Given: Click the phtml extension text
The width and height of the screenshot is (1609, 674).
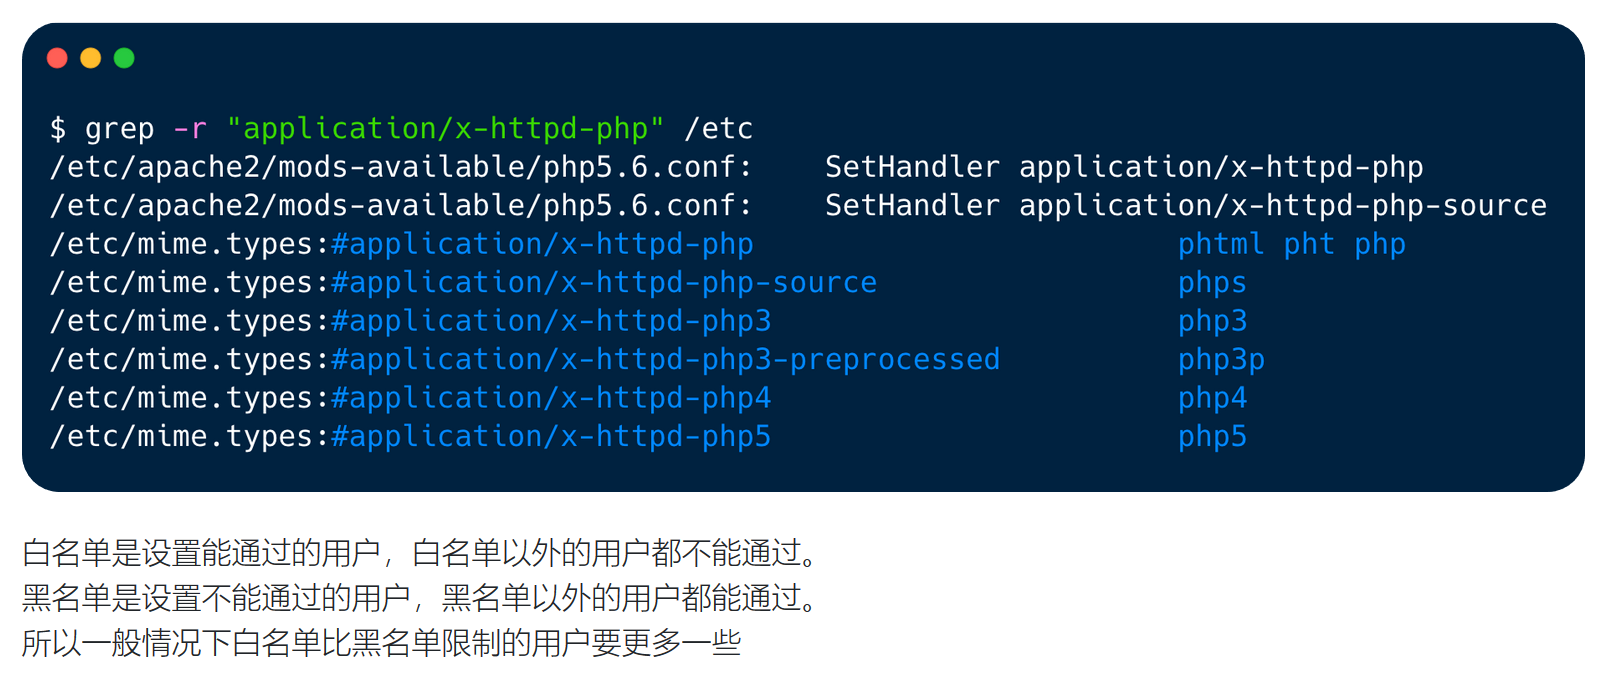Looking at the screenshot, I should (x=1221, y=244).
